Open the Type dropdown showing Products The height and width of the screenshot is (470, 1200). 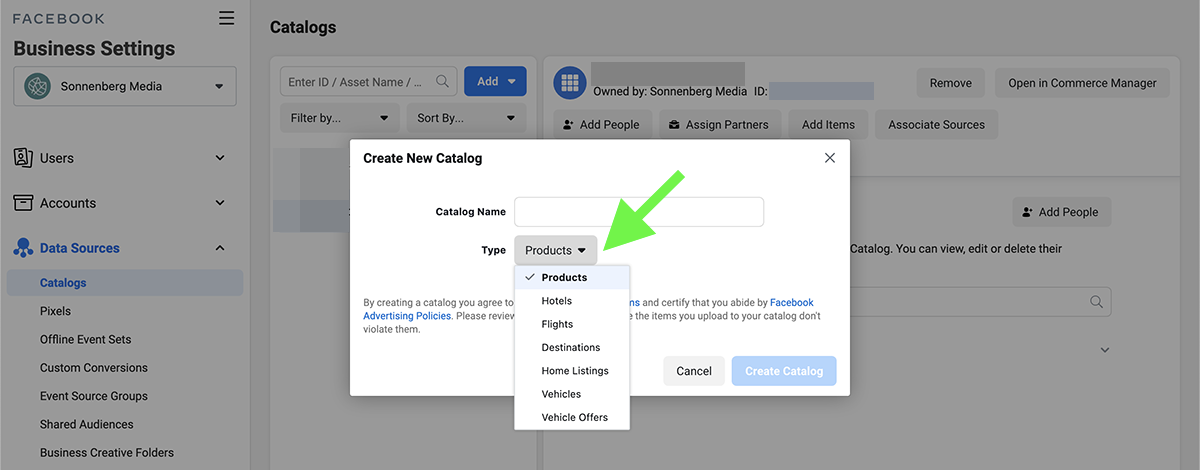pos(555,250)
